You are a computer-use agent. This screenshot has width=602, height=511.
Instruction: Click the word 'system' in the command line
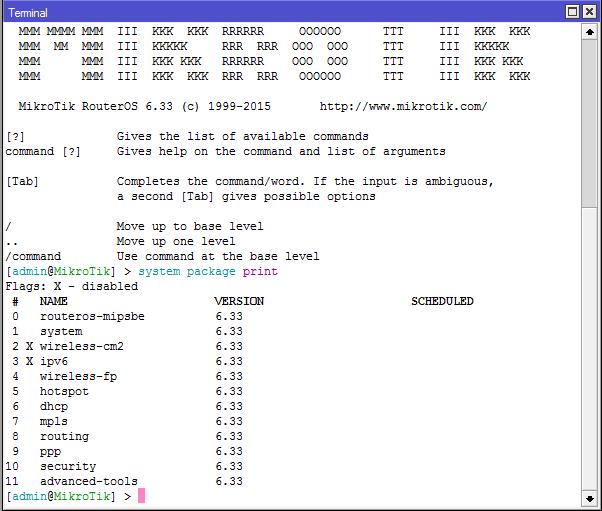(x=159, y=271)
